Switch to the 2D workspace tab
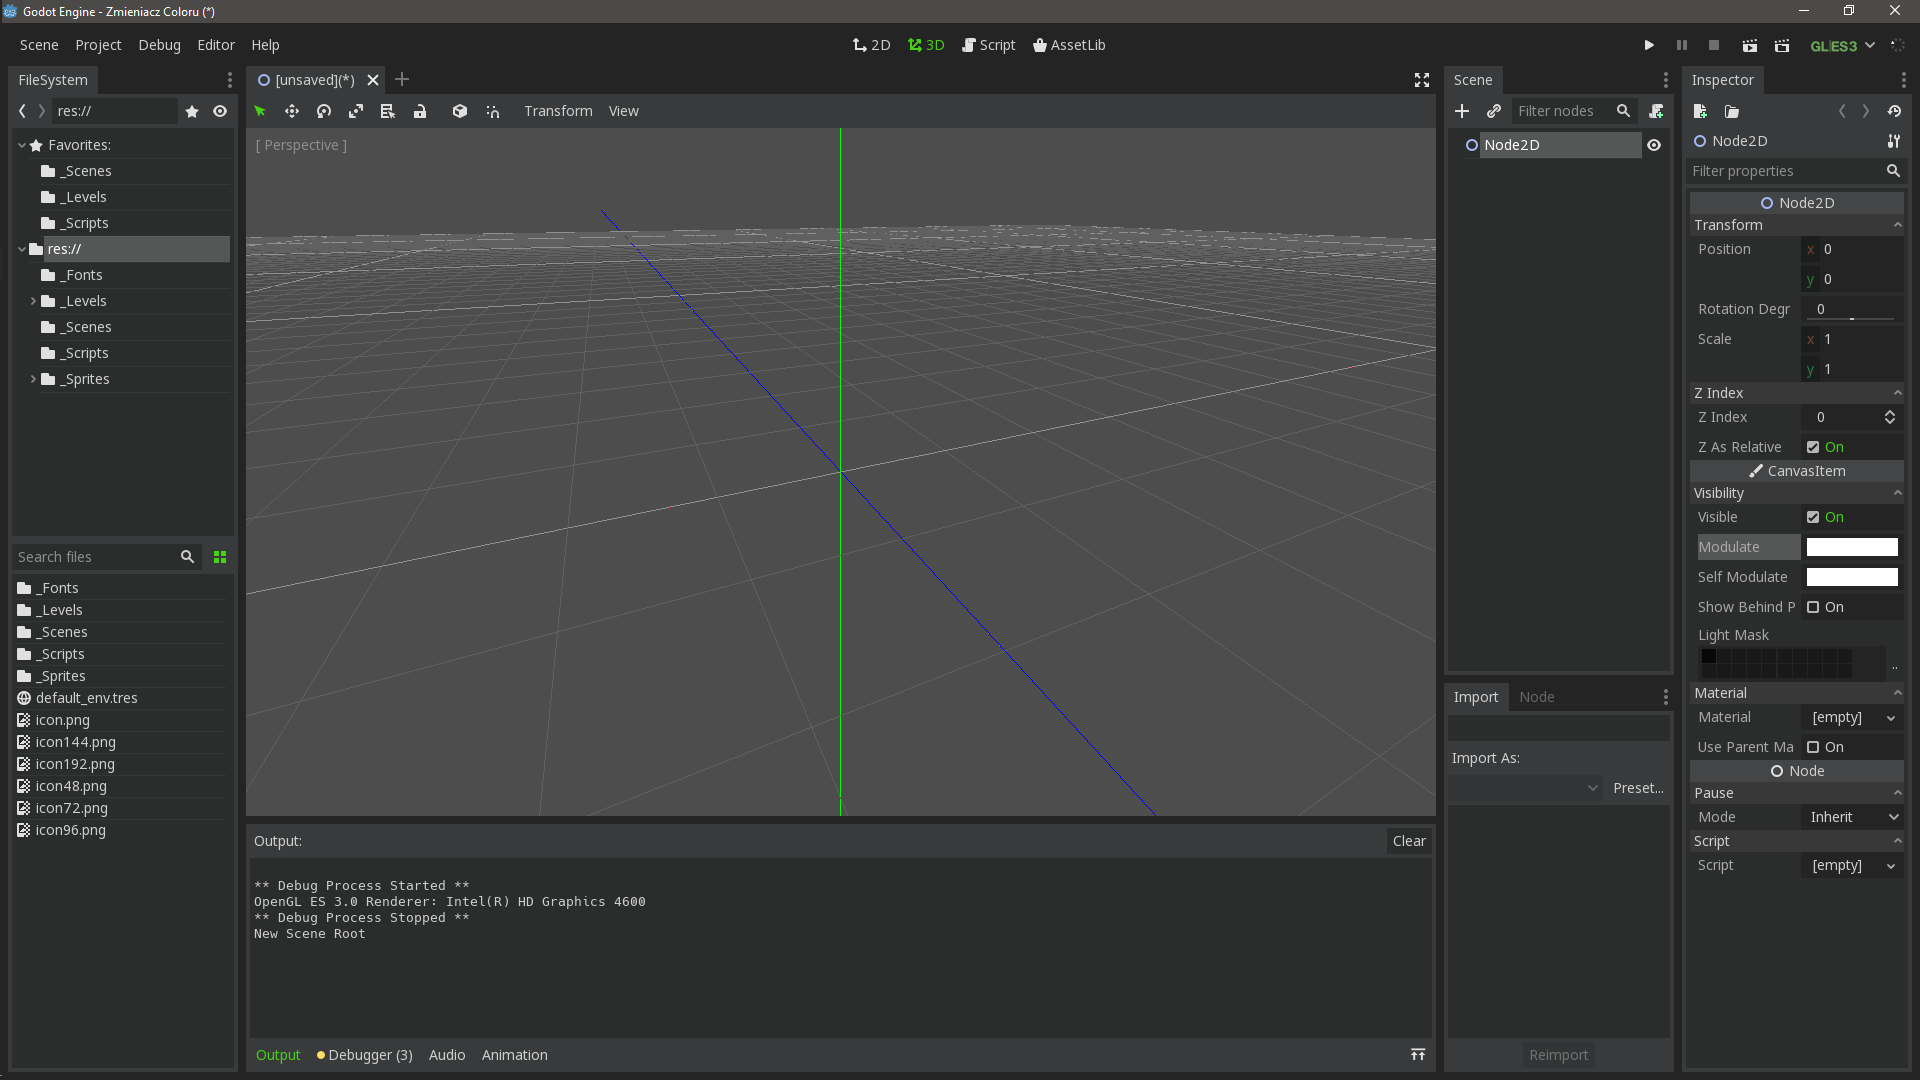 click(x=871, y=45)
